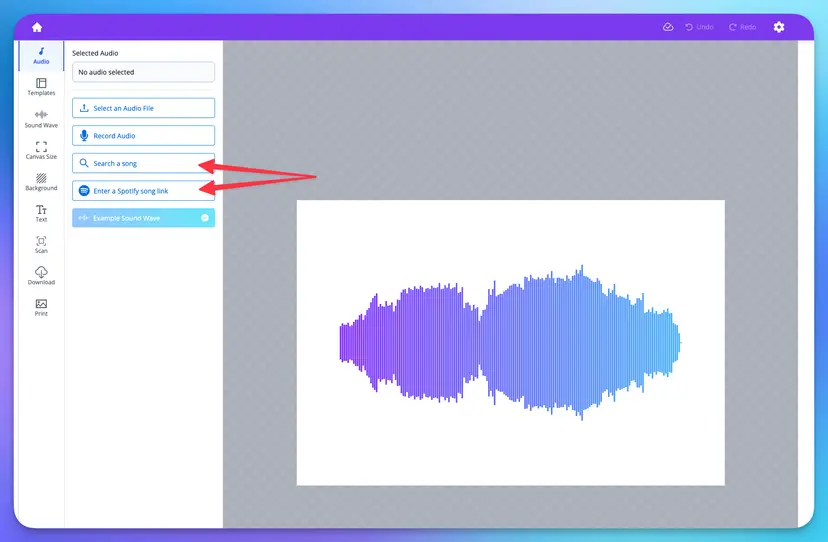Click the Search a song button
The image size is (828, 542).
[x=144, y=163]
